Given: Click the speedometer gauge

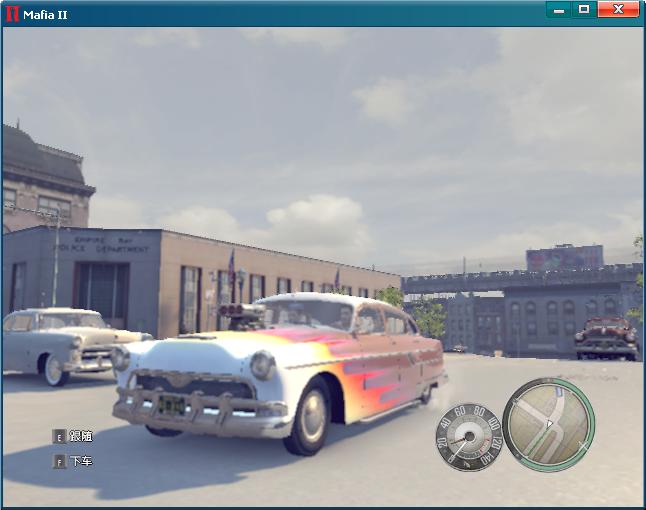Looking at the screenshot, I should click(468, 437).
